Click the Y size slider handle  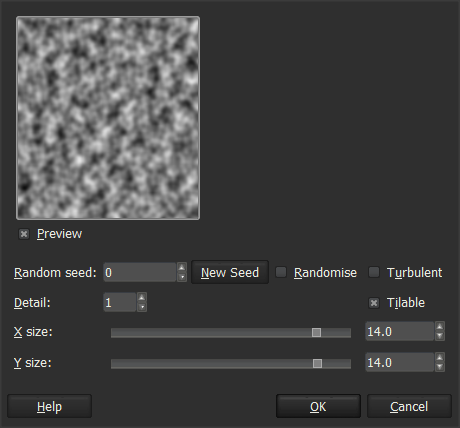[x=317, y=363]
